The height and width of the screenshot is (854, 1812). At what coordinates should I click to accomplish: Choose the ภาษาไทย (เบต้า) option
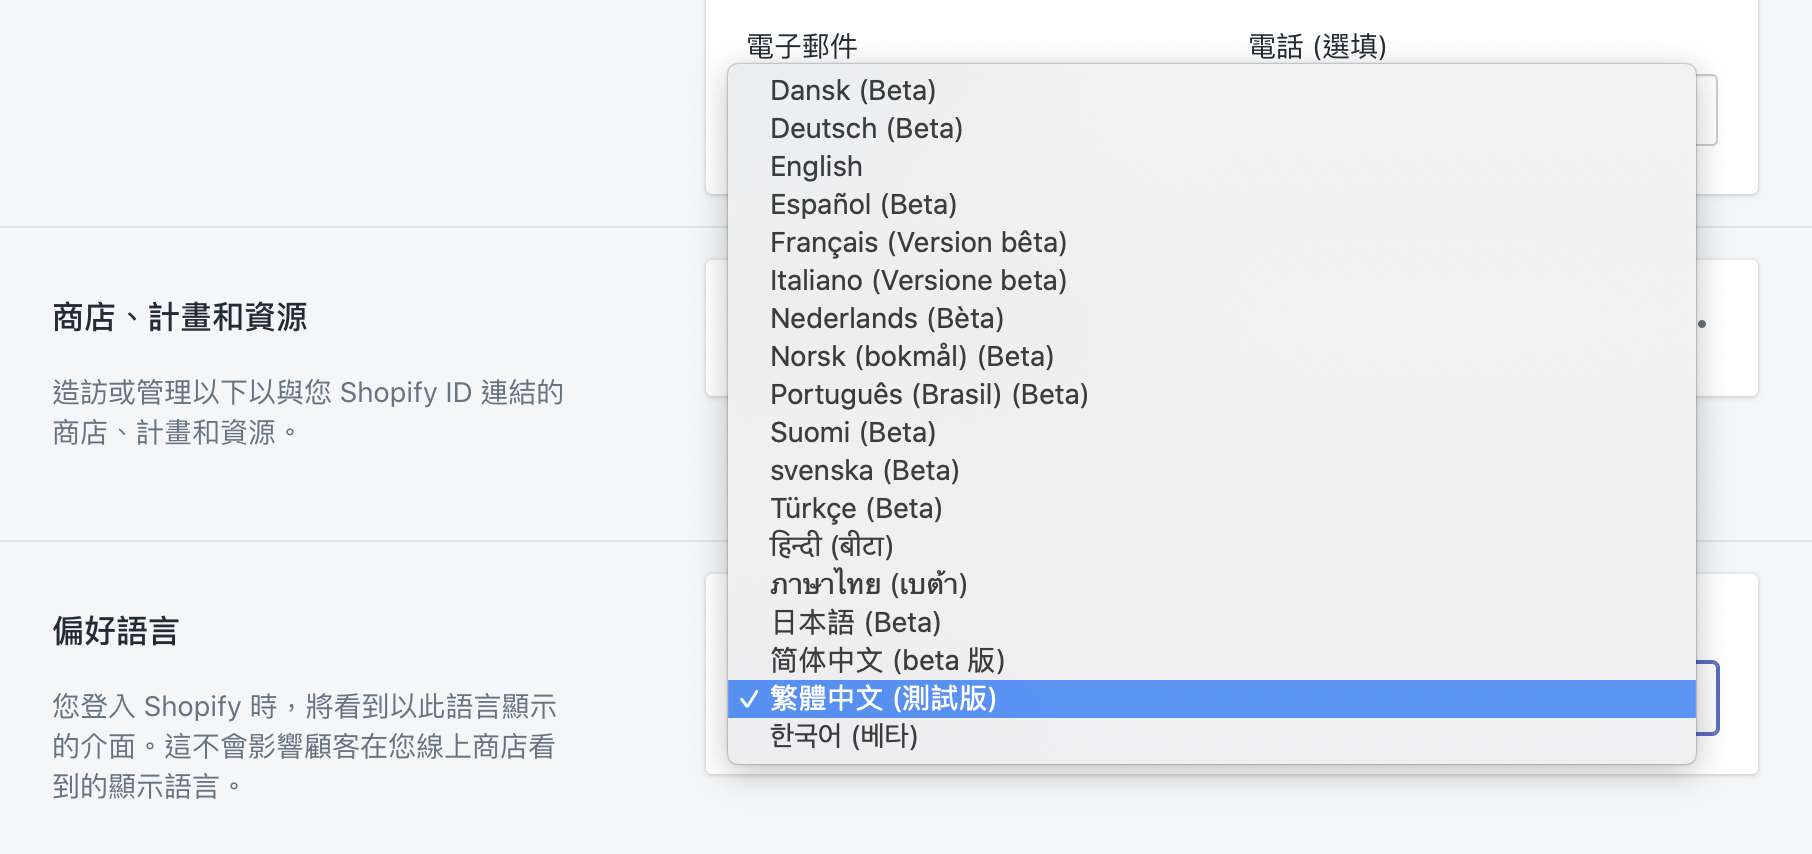pos(868,585)
